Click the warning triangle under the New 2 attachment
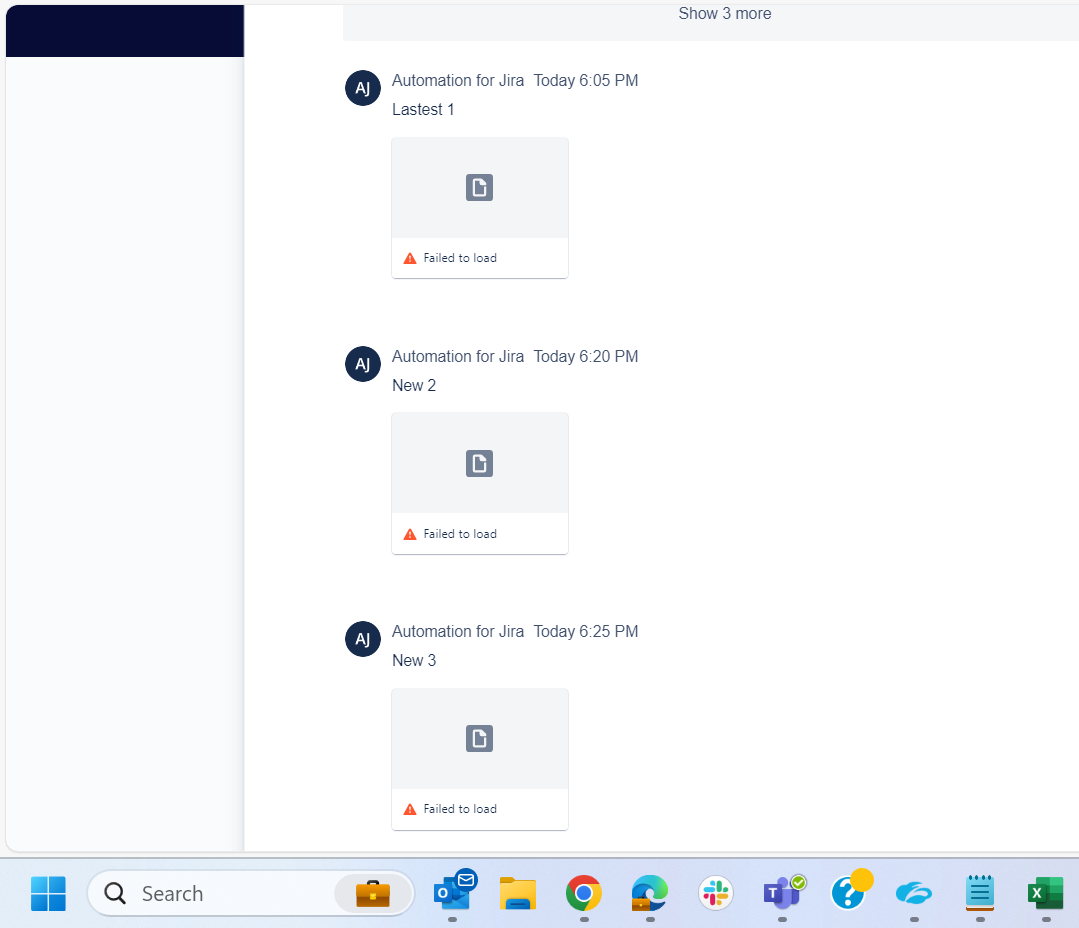Viewport: 1079px width, 928px height. pos(409,534)
